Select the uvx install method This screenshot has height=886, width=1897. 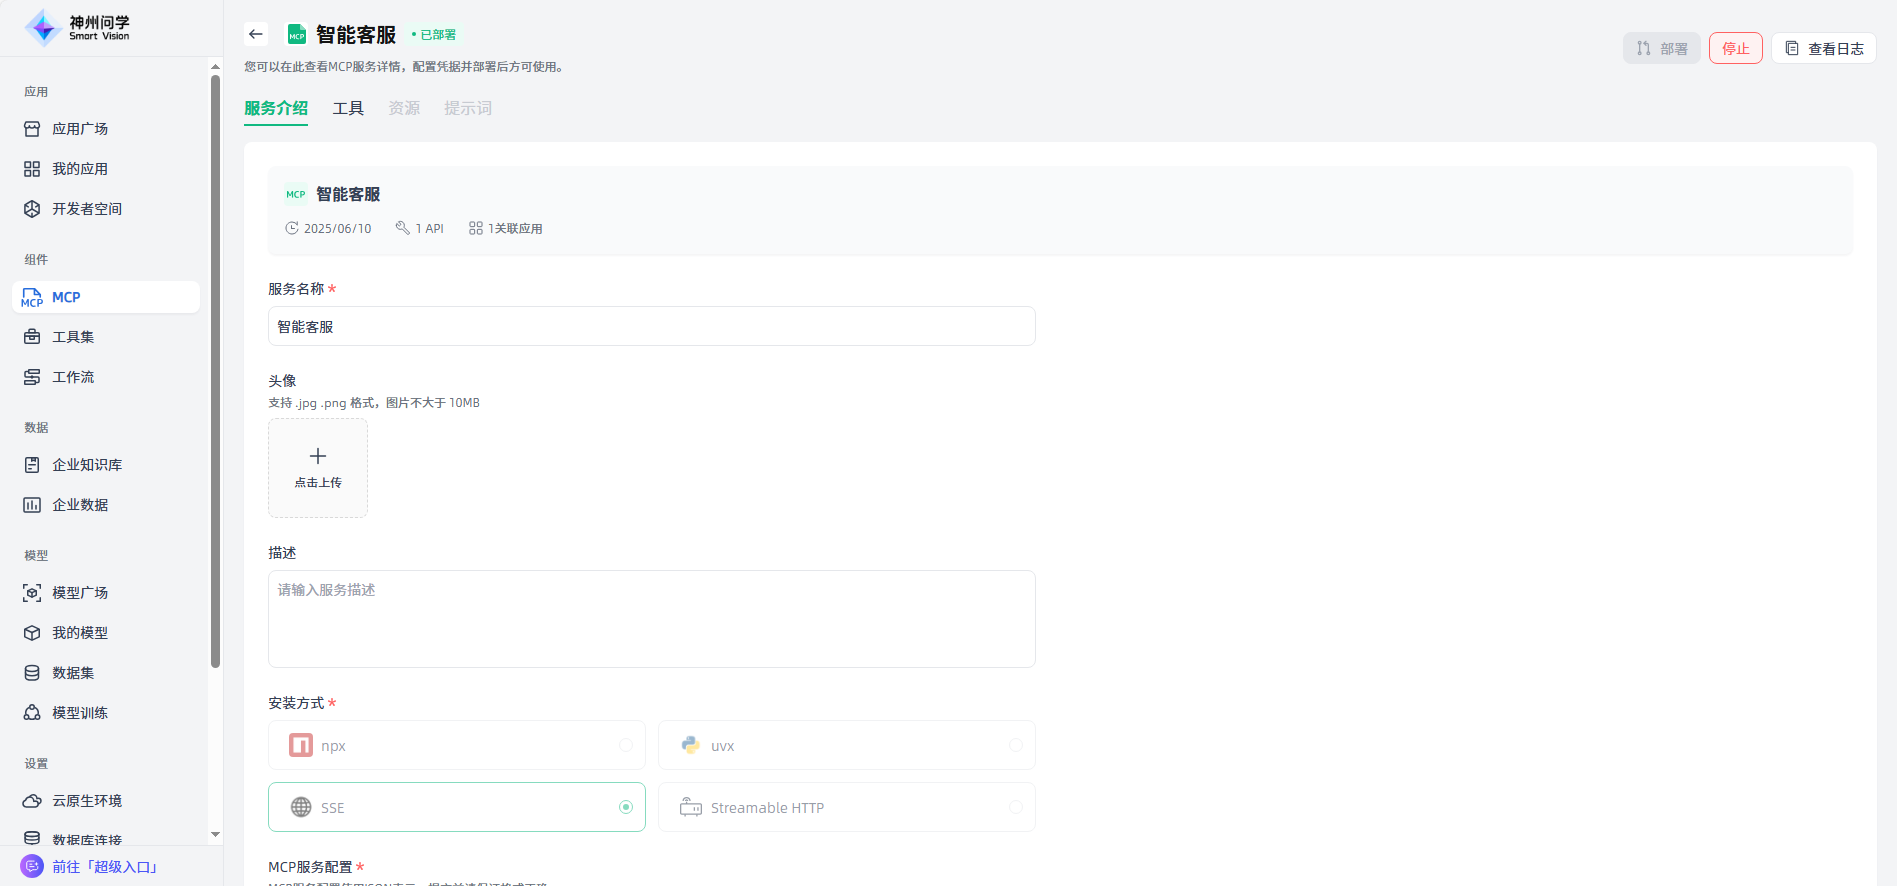pos(846,746)
